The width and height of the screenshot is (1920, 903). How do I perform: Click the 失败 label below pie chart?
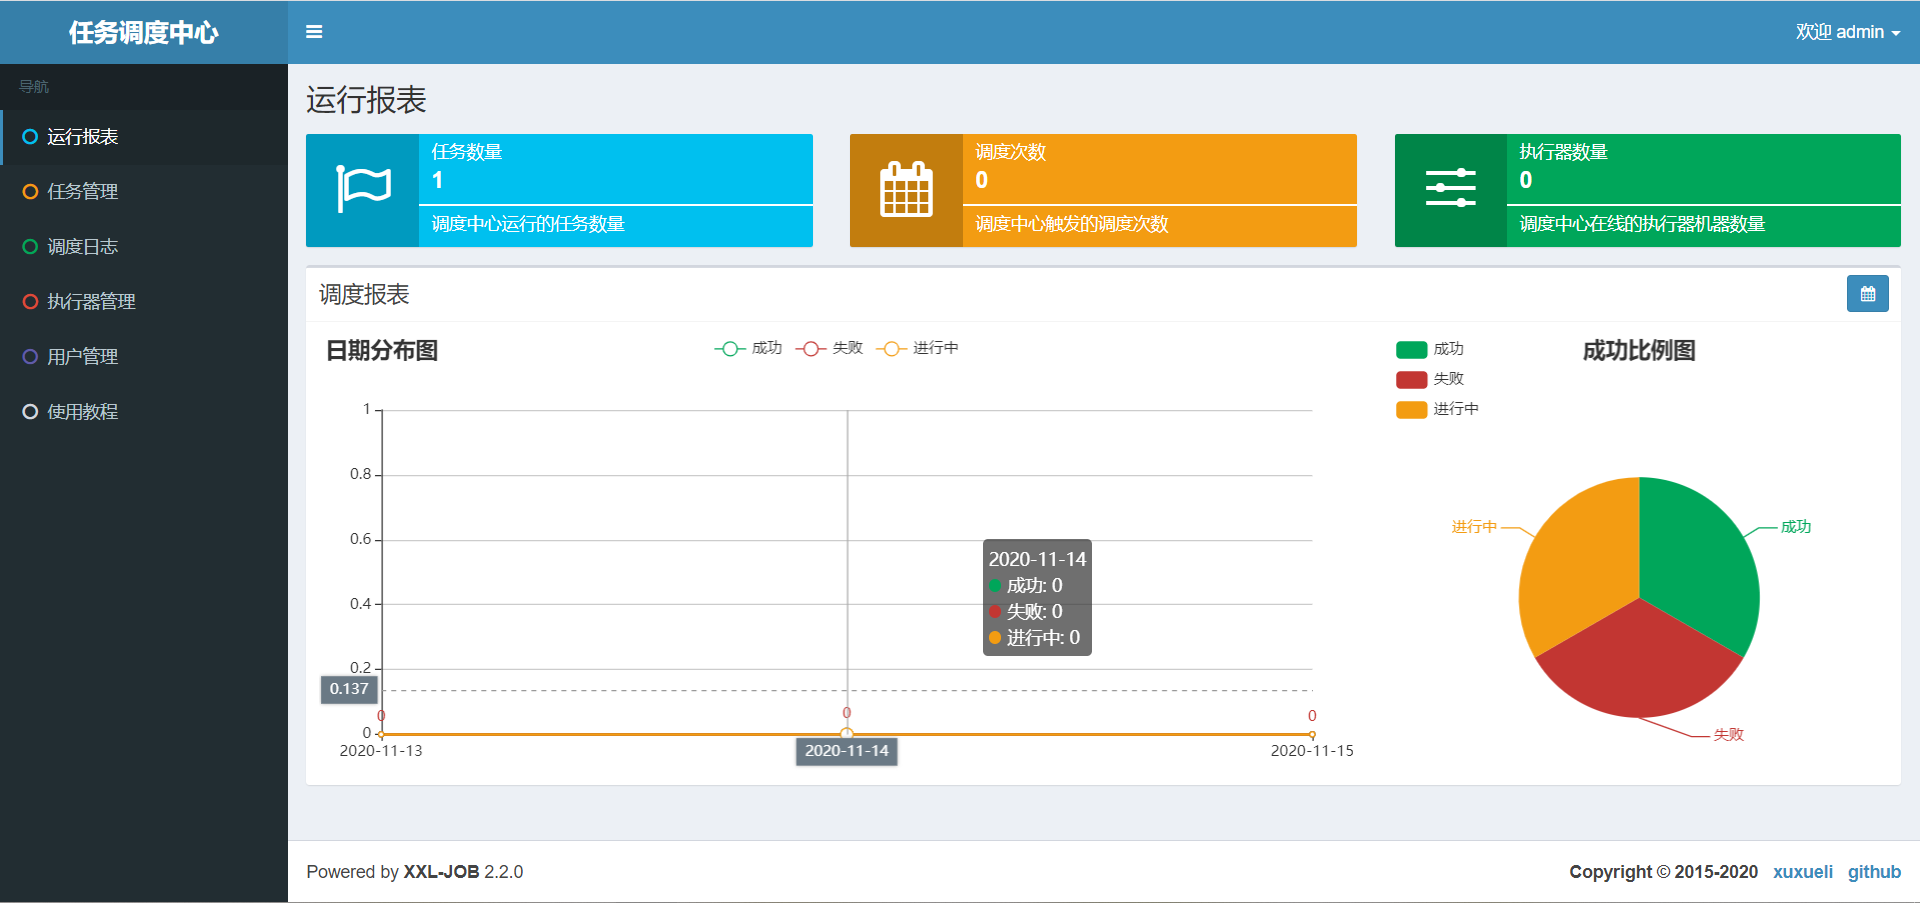click(x=1729, y=735)
